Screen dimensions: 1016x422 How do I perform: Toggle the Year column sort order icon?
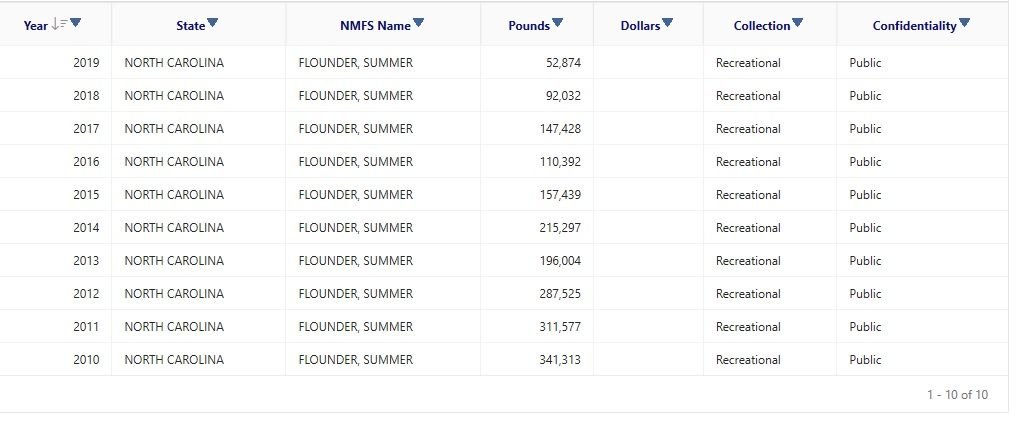(59, 24)
